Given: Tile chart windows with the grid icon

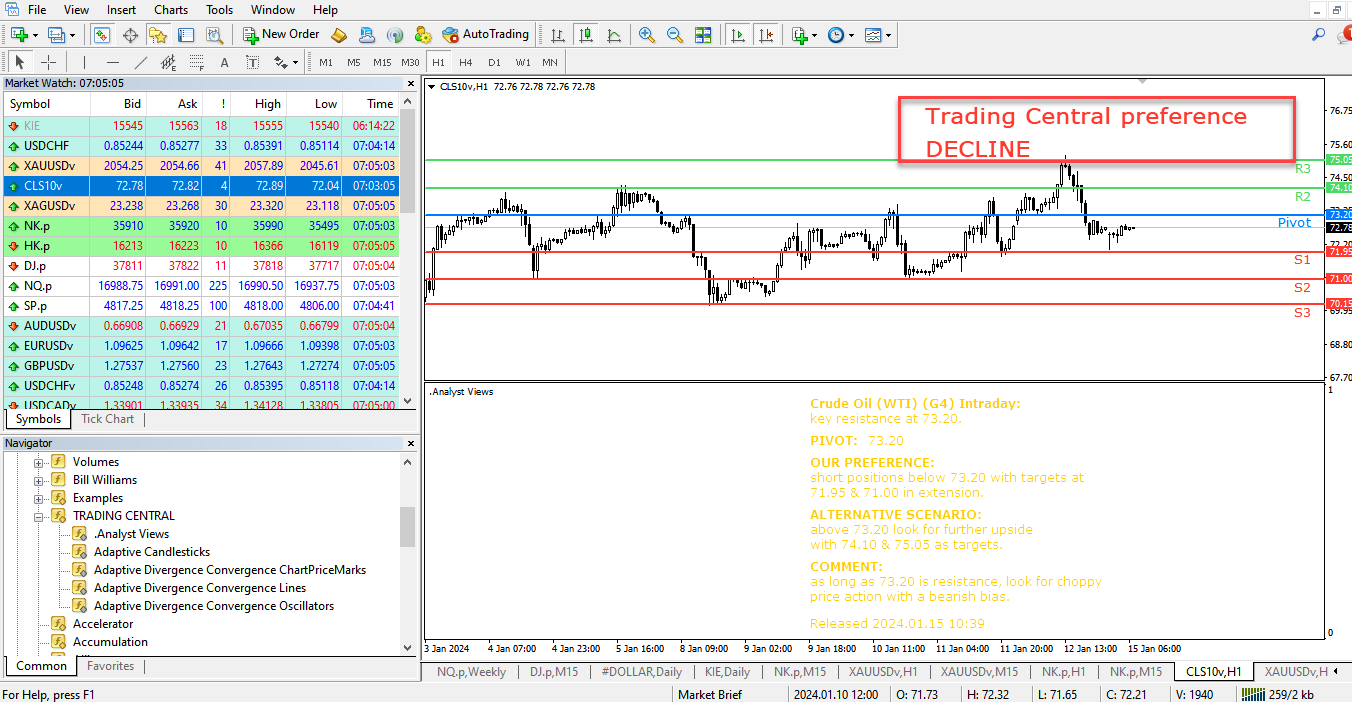Looking at the screenshot, I should [703, 35].
